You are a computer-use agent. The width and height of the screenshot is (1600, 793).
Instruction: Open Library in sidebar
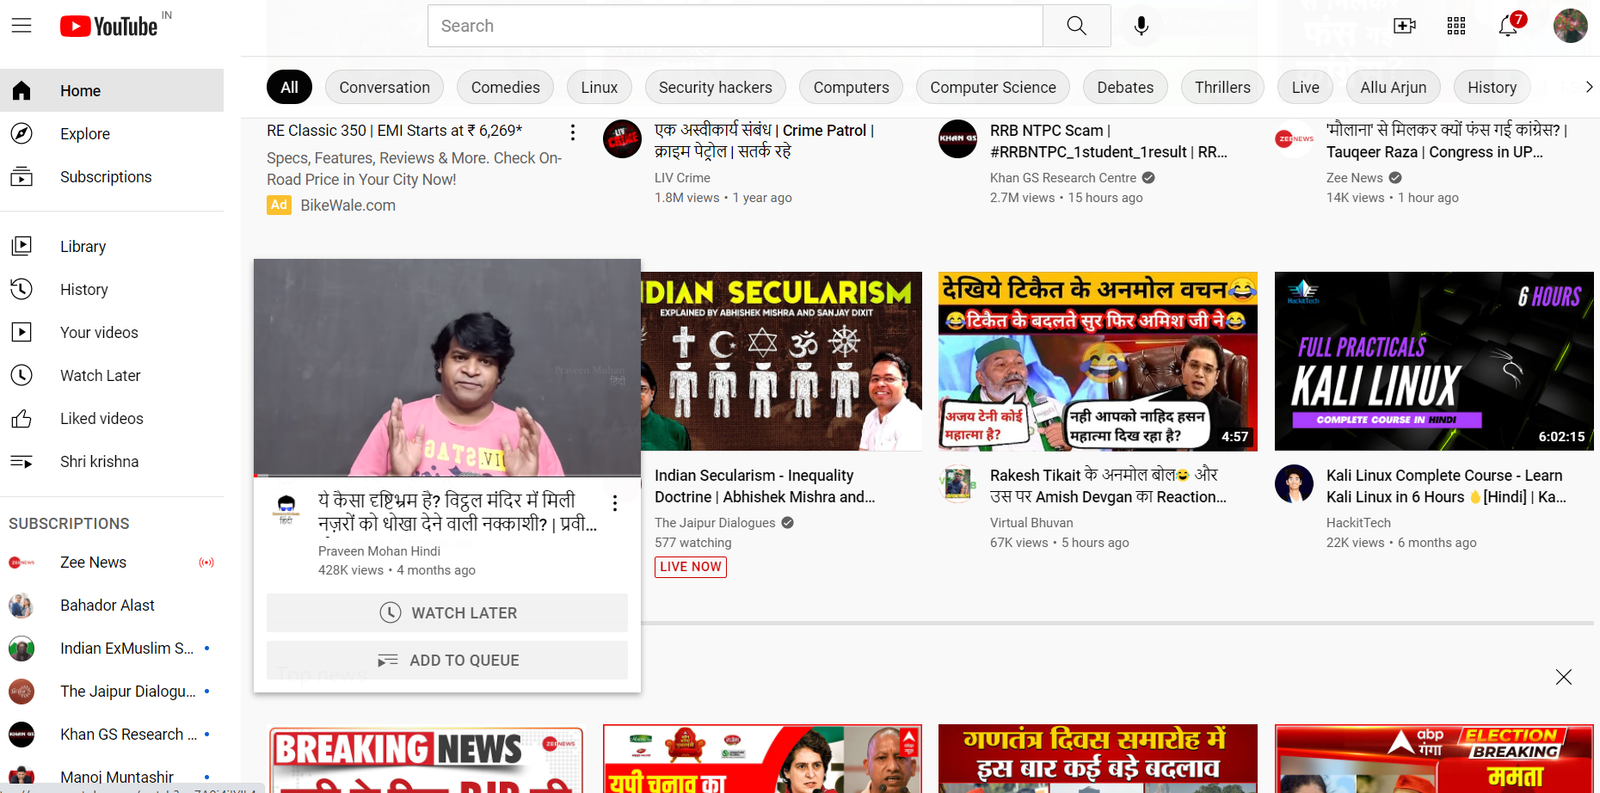point(112,246)
